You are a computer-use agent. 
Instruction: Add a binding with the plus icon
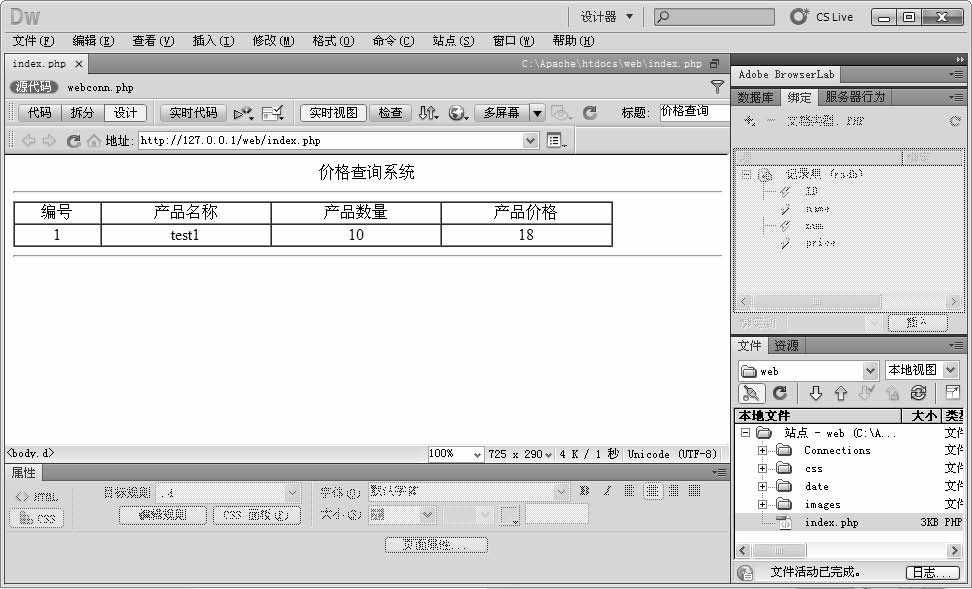(x=750, y=121)
